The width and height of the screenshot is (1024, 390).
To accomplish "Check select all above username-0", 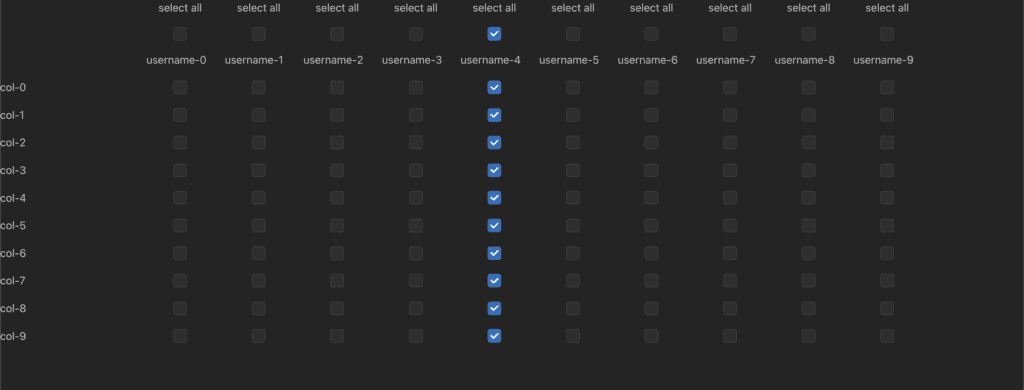I will point(180,34).
